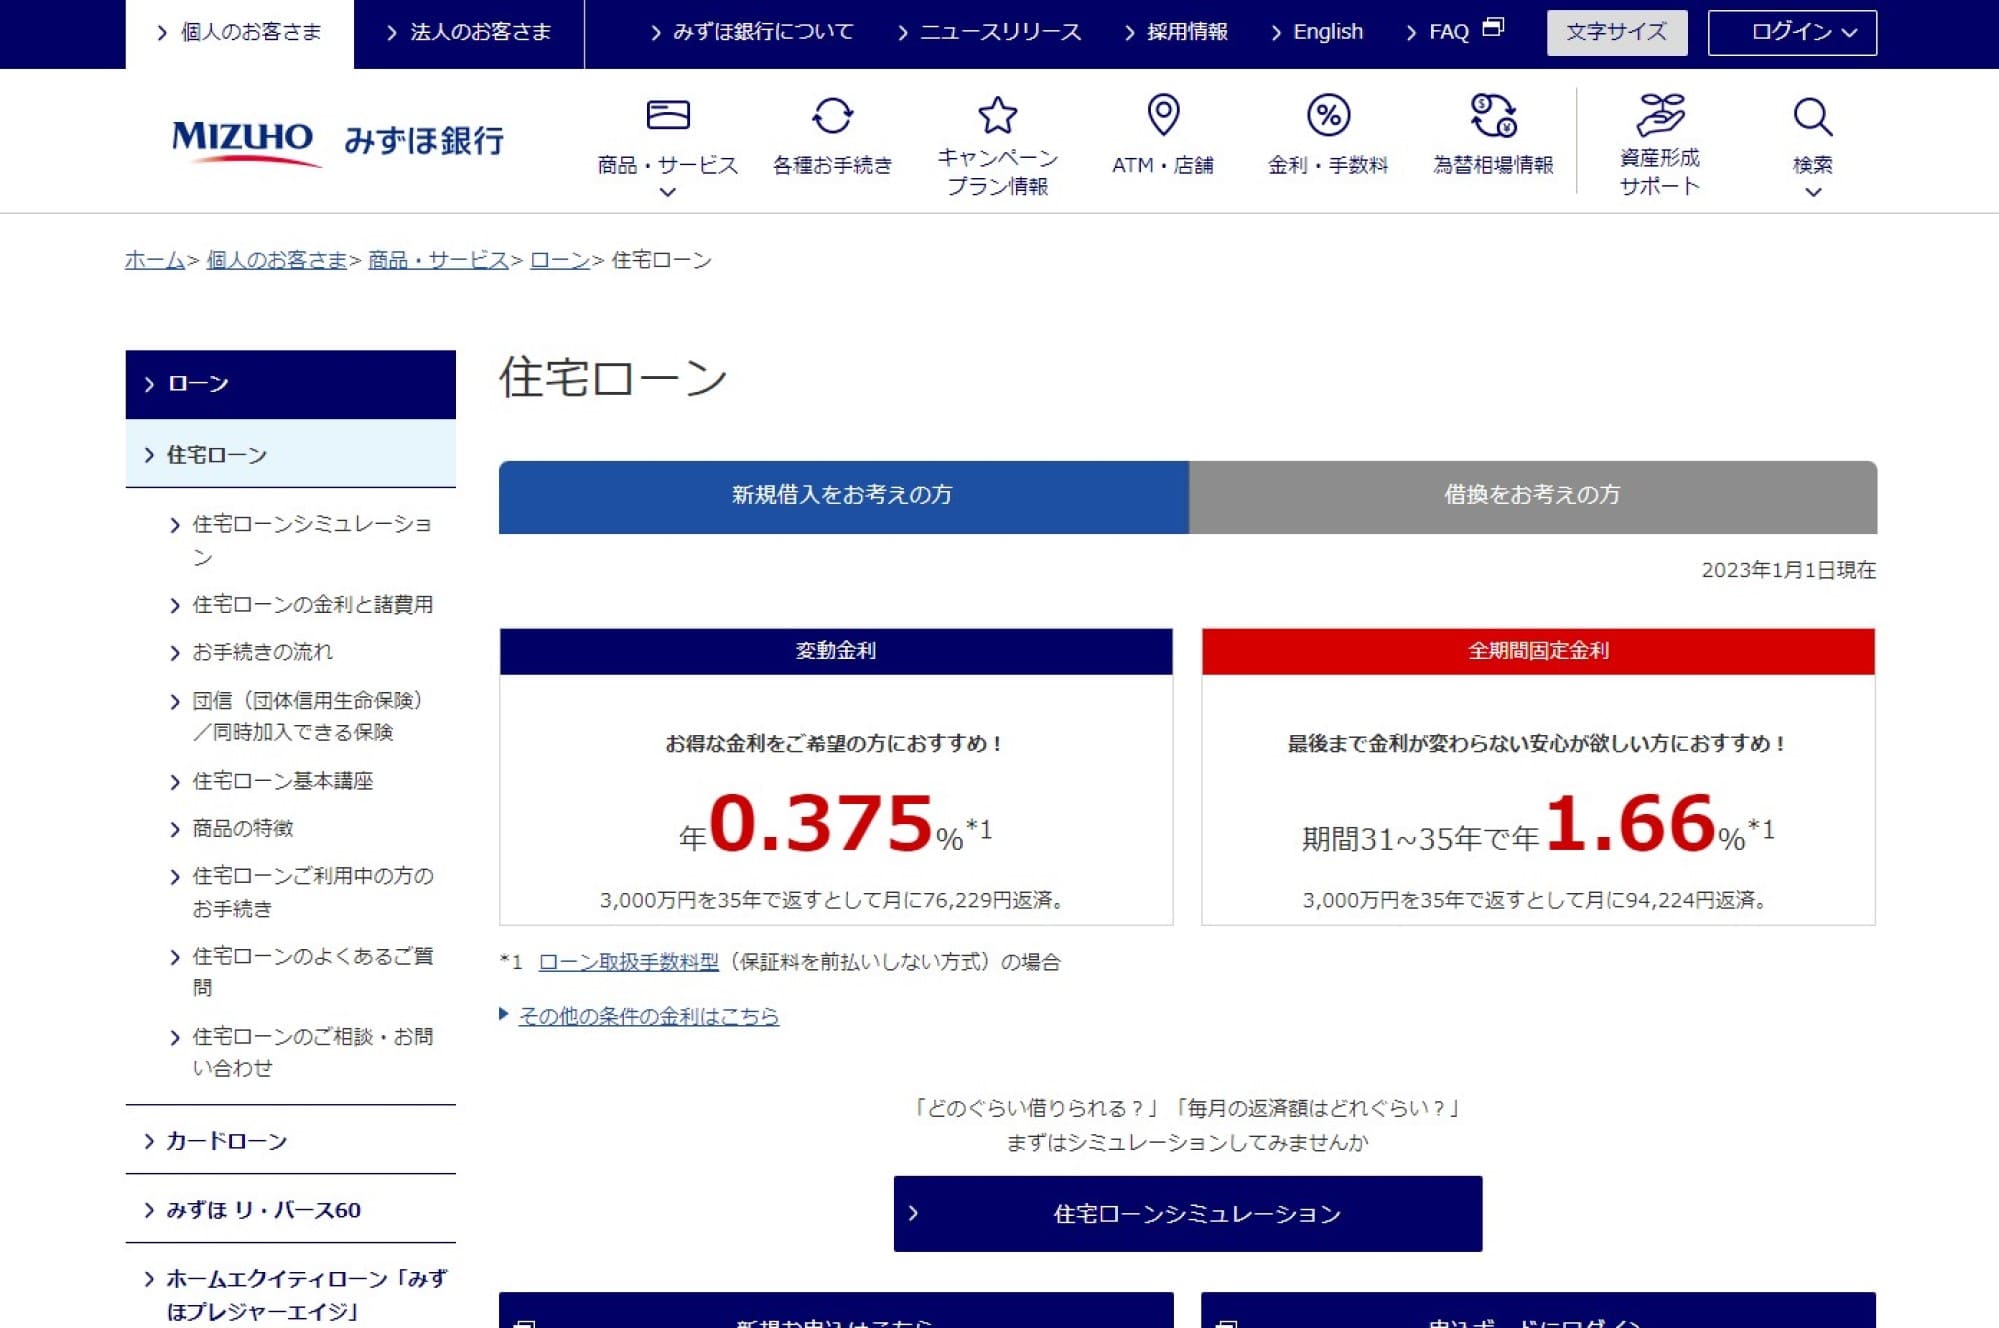
Task: Open the ログイン dropdown
Action: 1792,32
